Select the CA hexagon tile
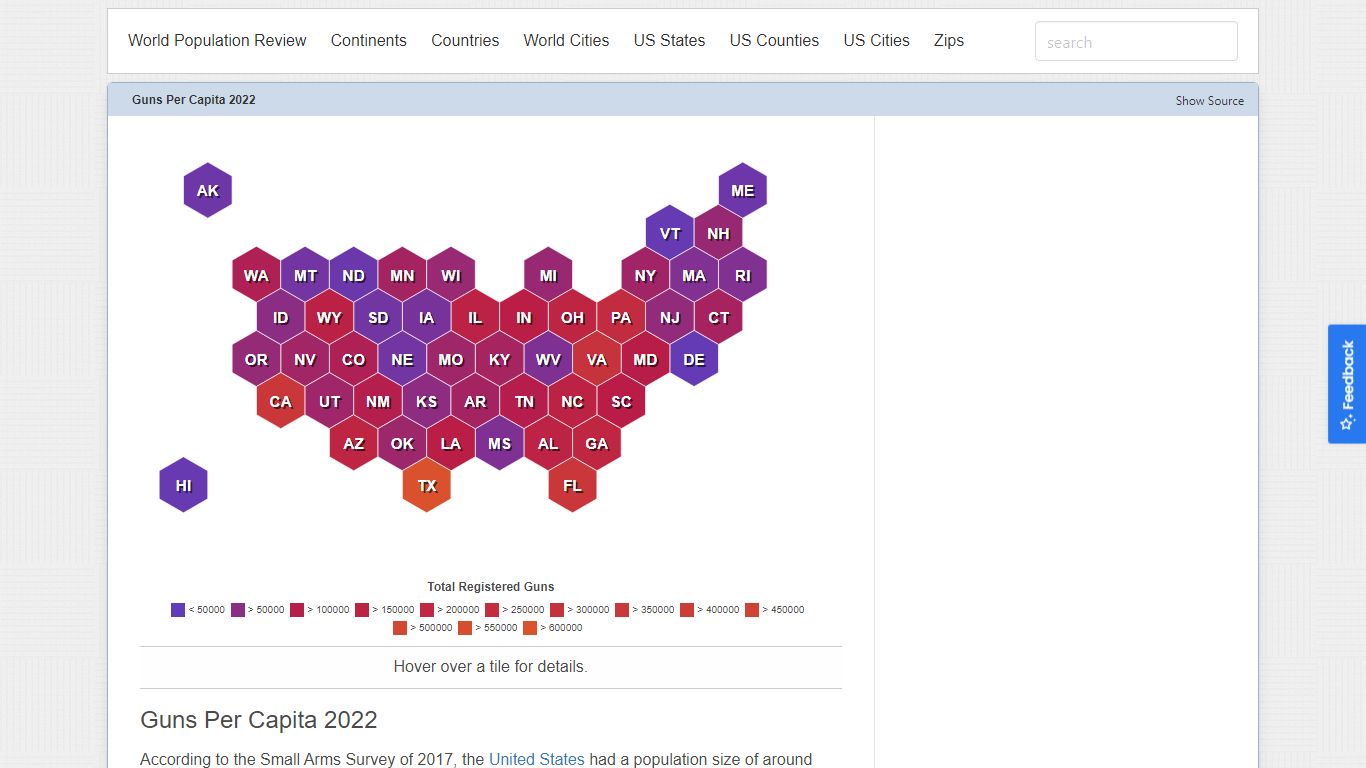Screen dimensions: 1366x768 click(281, 401)
